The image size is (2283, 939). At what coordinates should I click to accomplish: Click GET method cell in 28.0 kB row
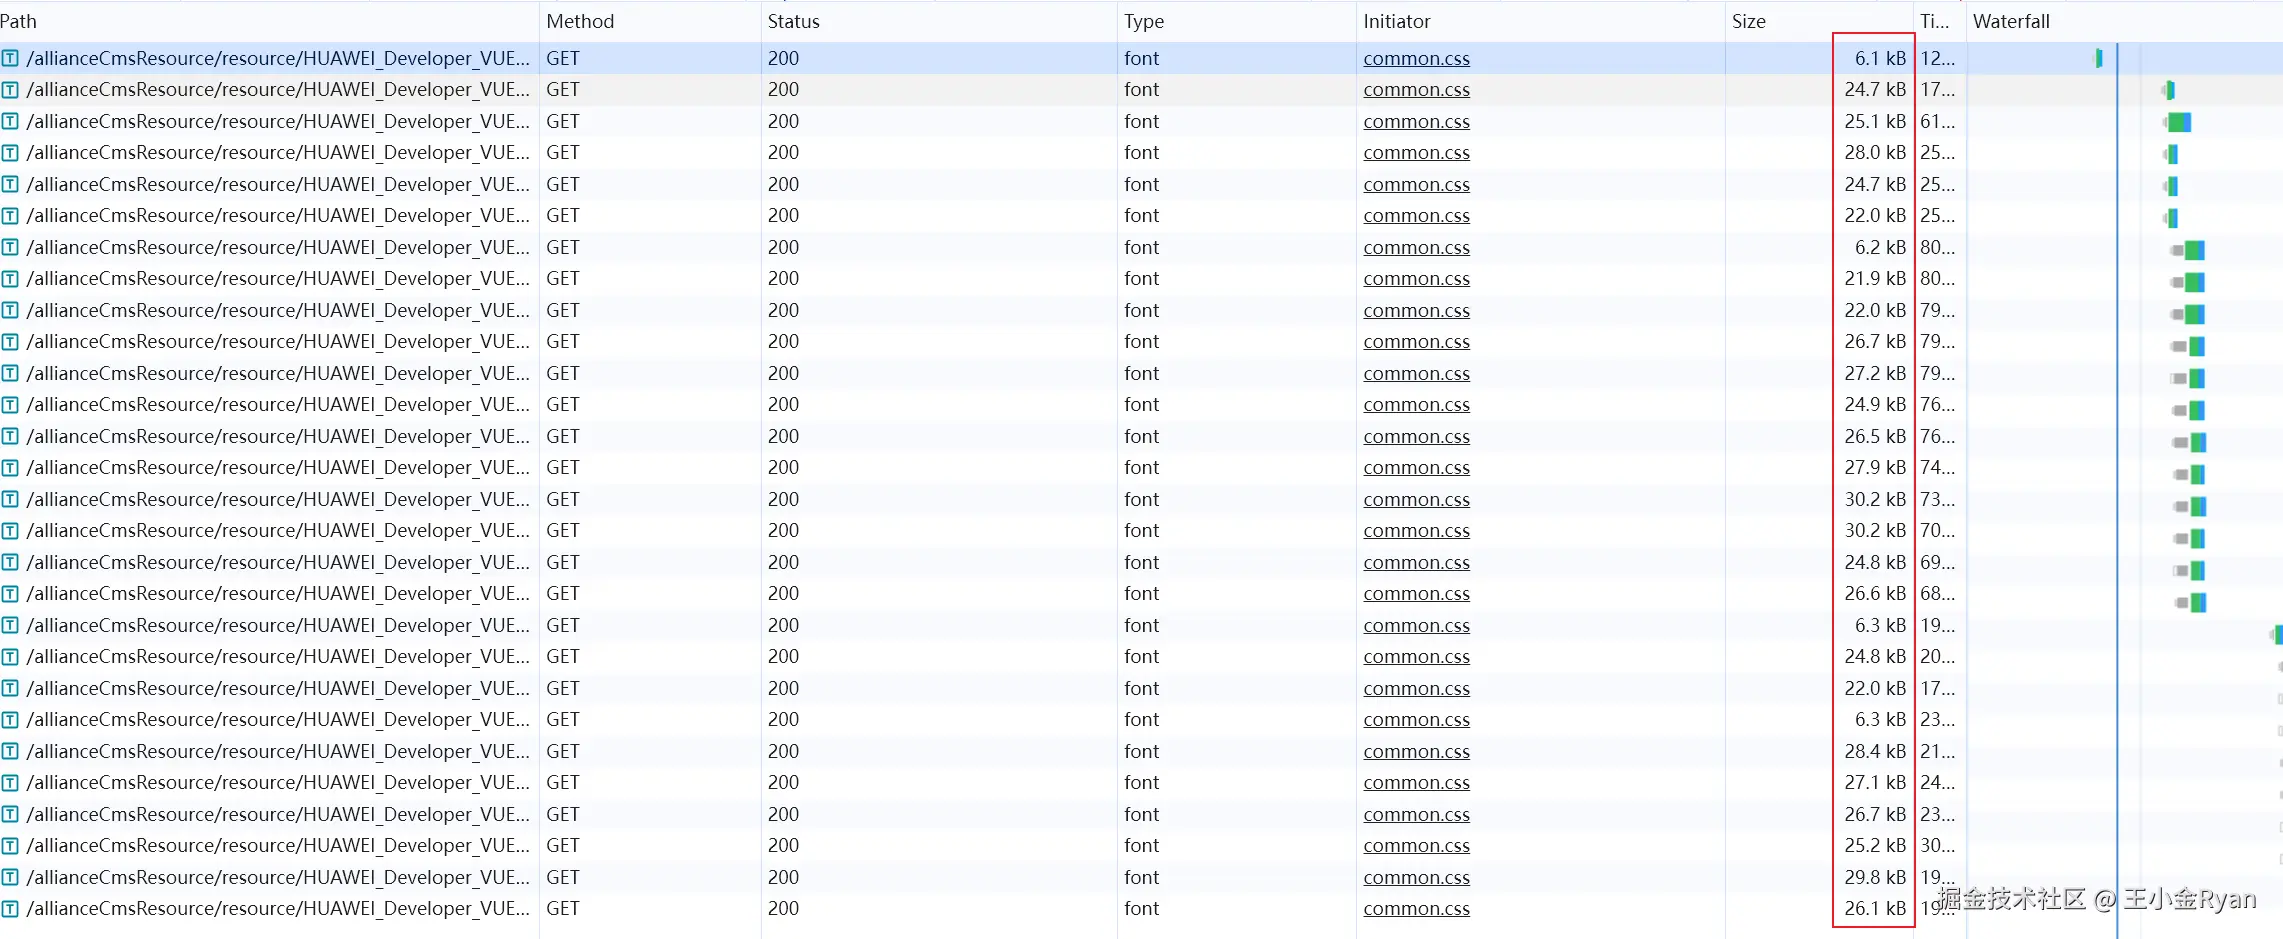[563, 153]
